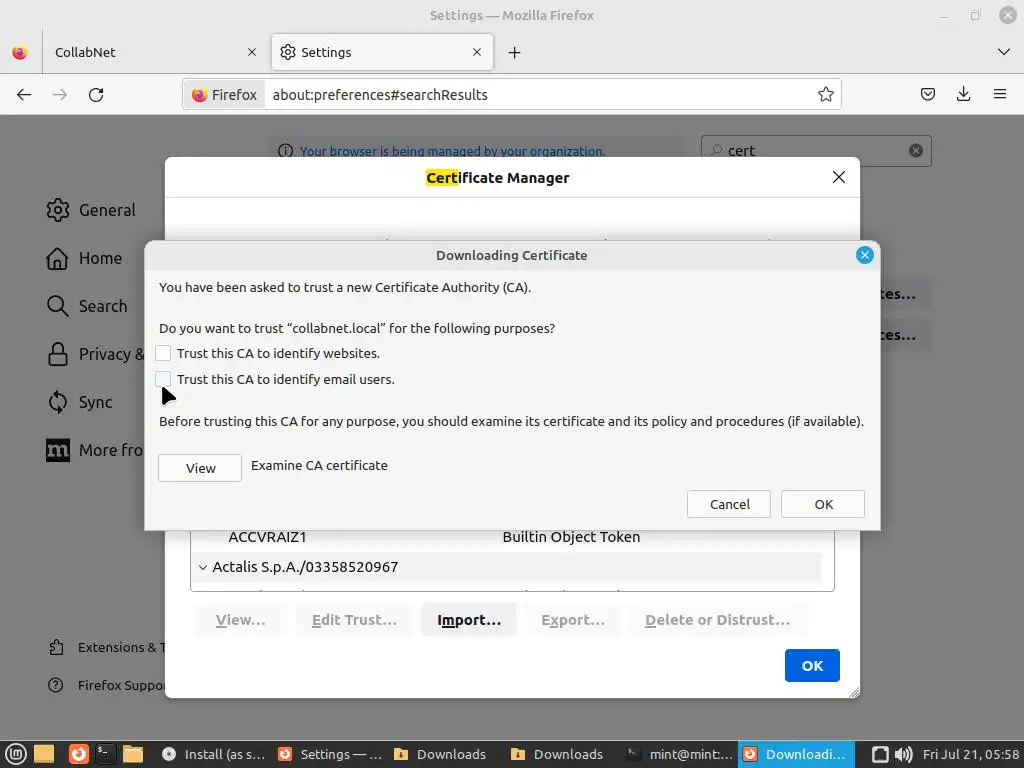Image resolution: width=1024 pixels, height=768 pixels.
Task: Click the settings search field containing cert
Action: pos(816,151)
